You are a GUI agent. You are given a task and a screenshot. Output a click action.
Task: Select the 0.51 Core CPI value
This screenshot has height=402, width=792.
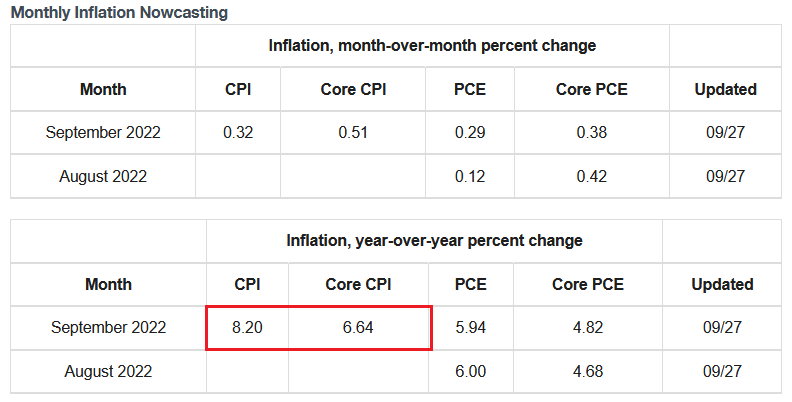click(353, 132)
